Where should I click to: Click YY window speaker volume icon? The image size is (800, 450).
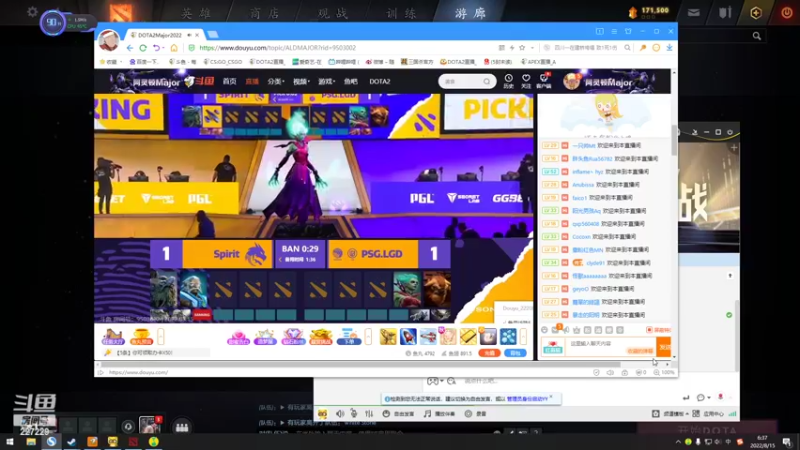340,414
